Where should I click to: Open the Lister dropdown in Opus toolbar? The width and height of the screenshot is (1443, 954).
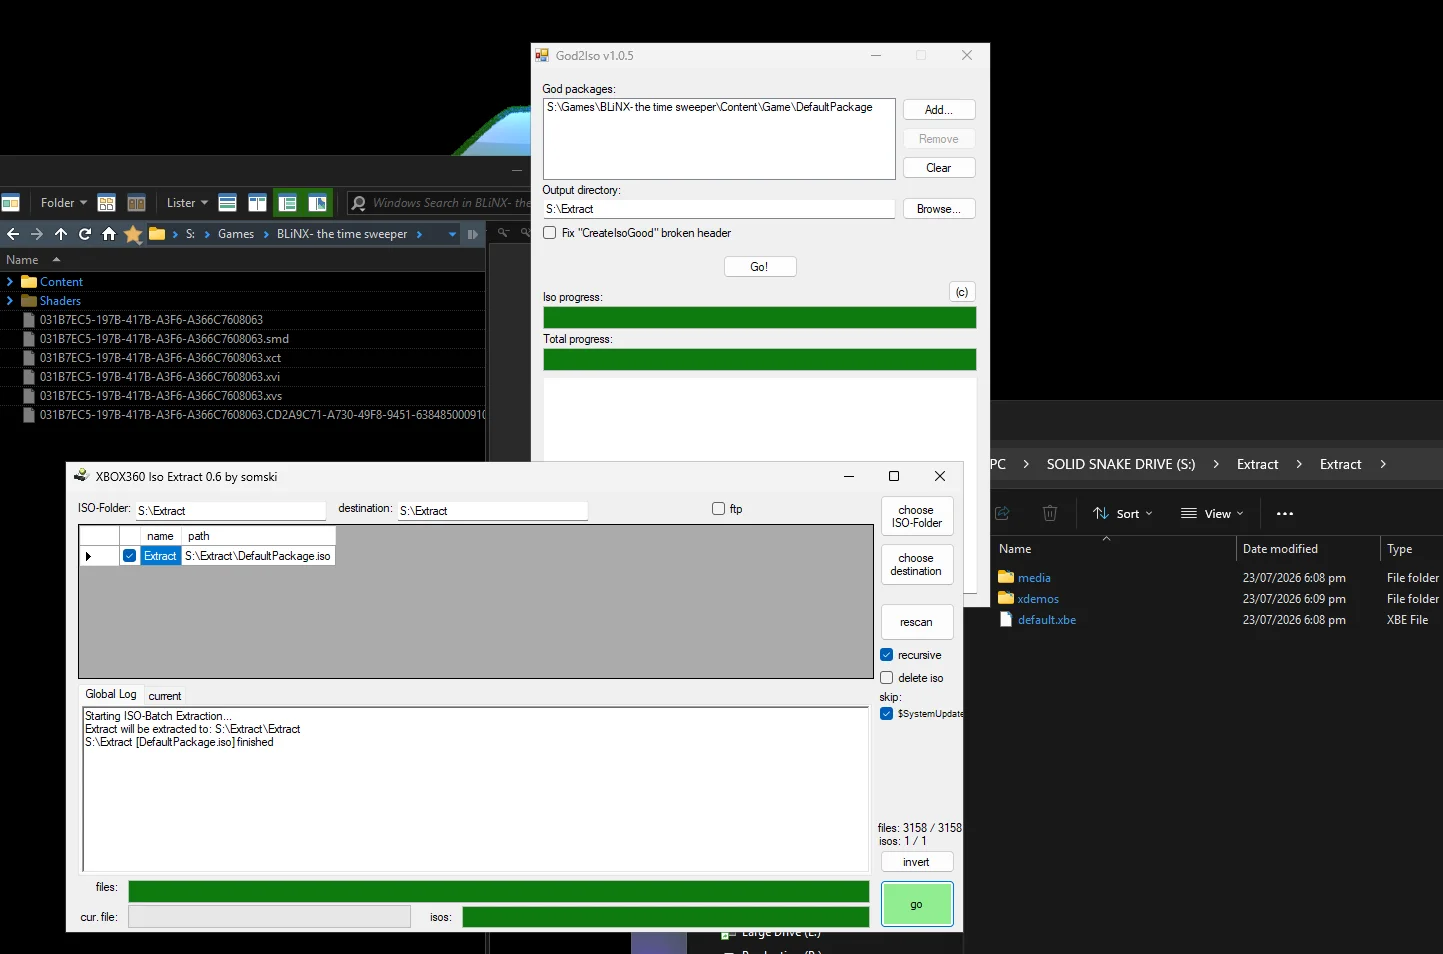pos(187,203)
